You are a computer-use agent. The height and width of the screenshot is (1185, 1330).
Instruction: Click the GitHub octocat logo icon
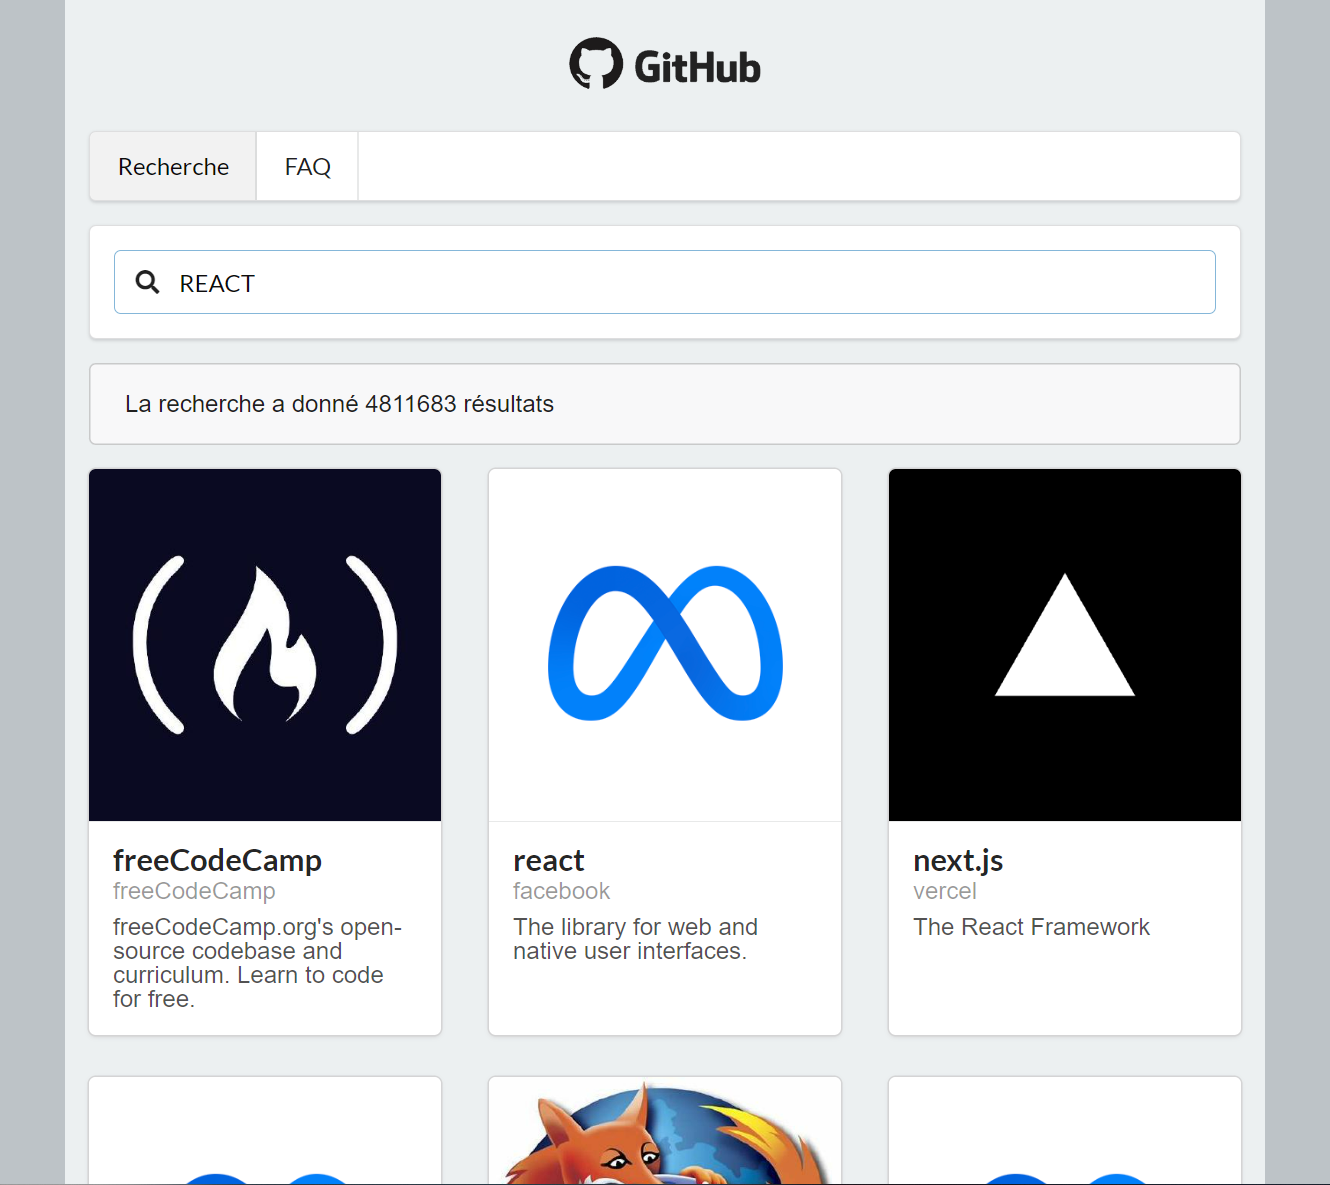(596, 64)
